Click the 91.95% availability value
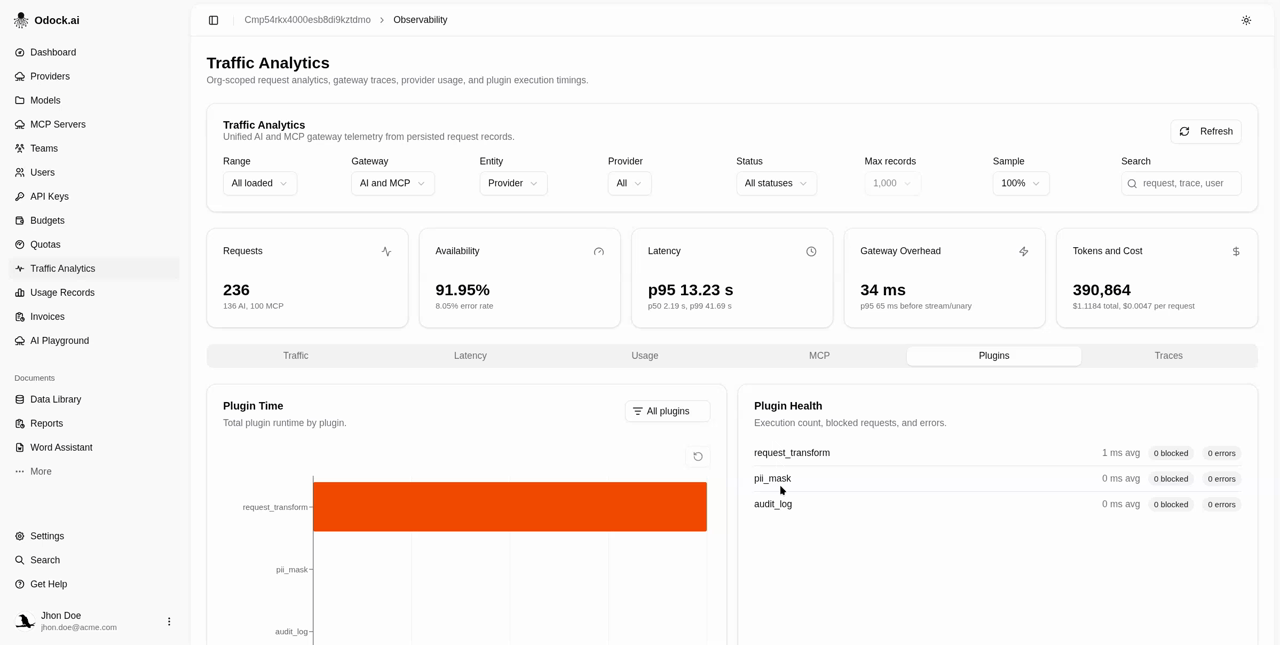1280x645 pixels. [x=463, y=290]
